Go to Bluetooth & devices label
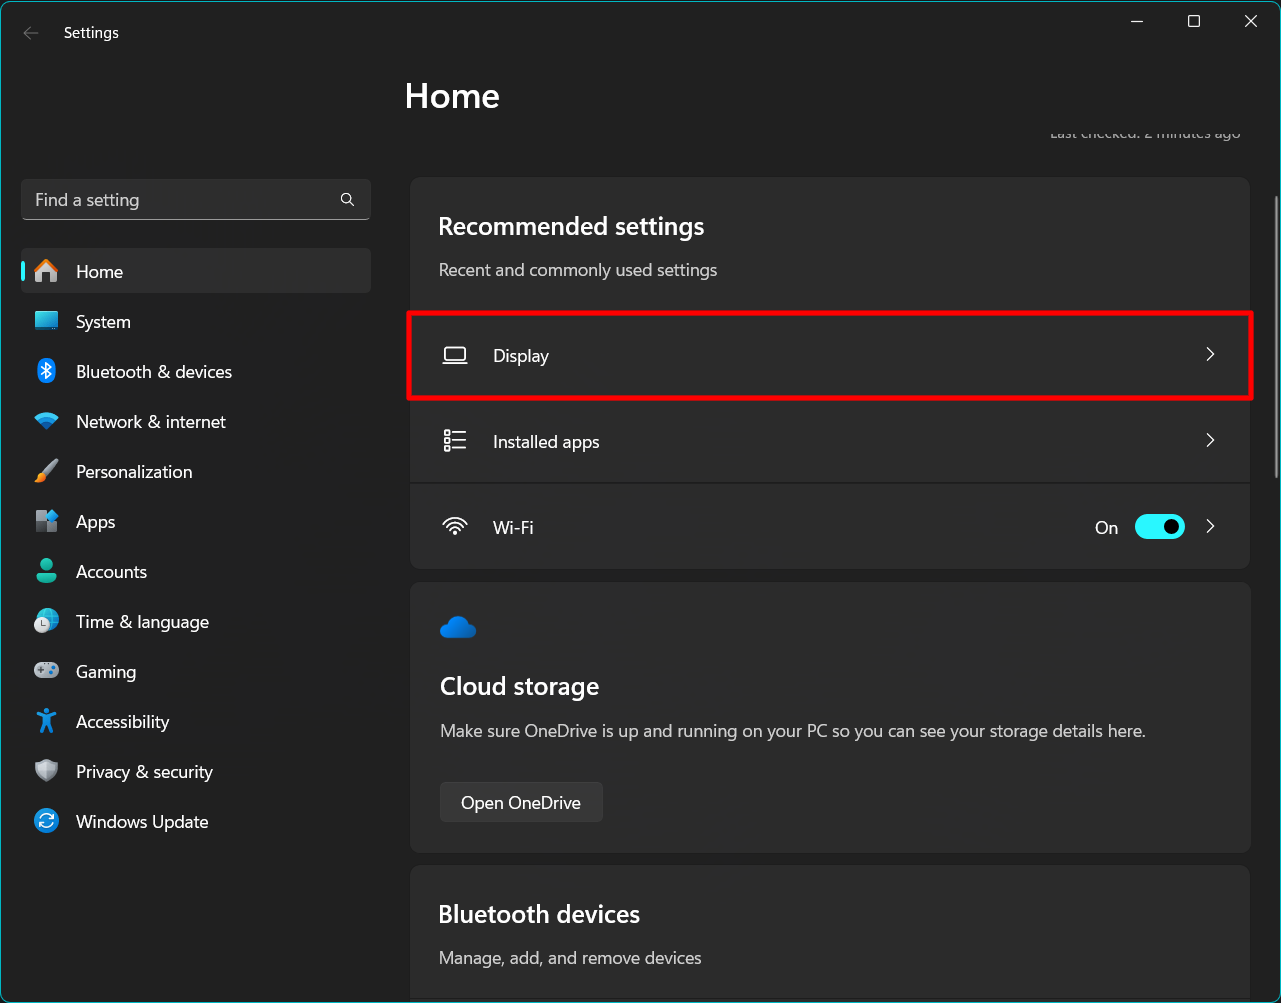1281x1003 pixels. [154, 372]
